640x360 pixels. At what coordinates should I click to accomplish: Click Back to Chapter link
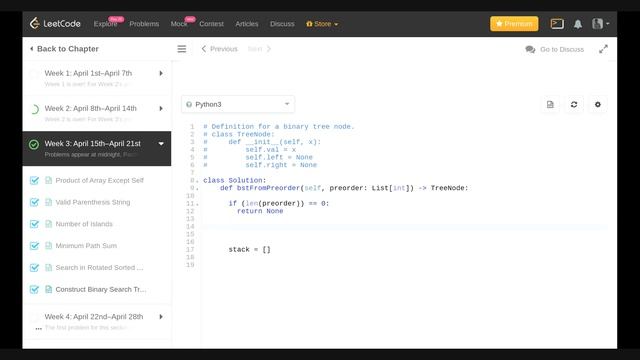point(64,49)
